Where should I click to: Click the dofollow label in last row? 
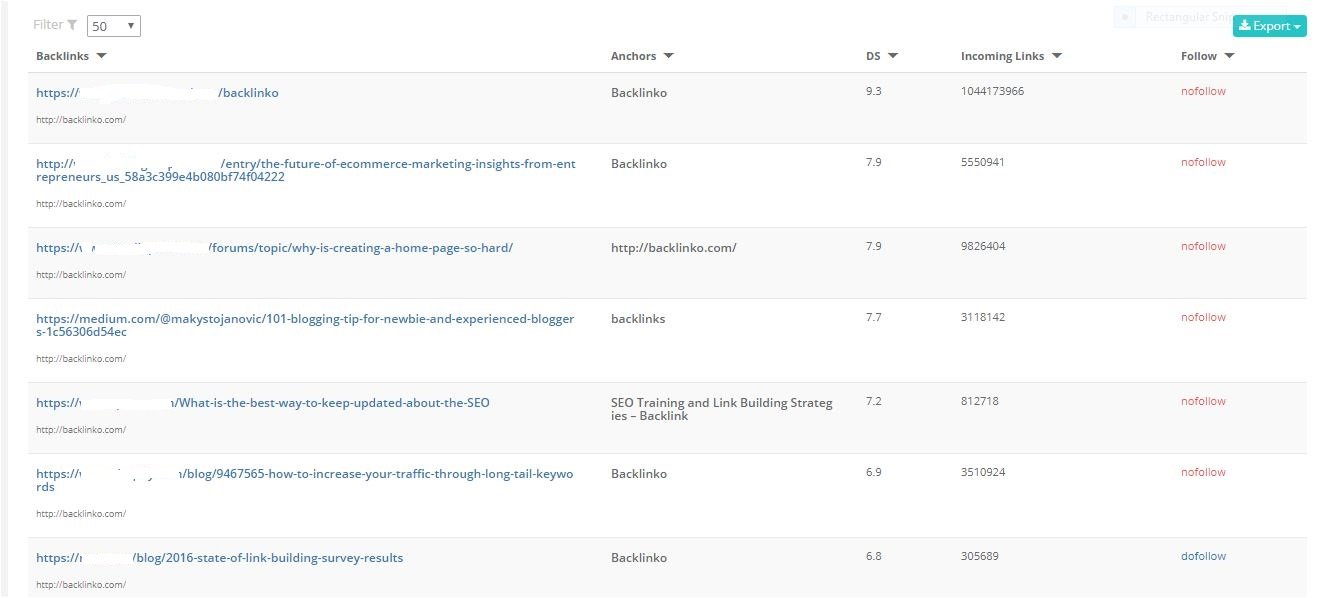click(1203, 556)
